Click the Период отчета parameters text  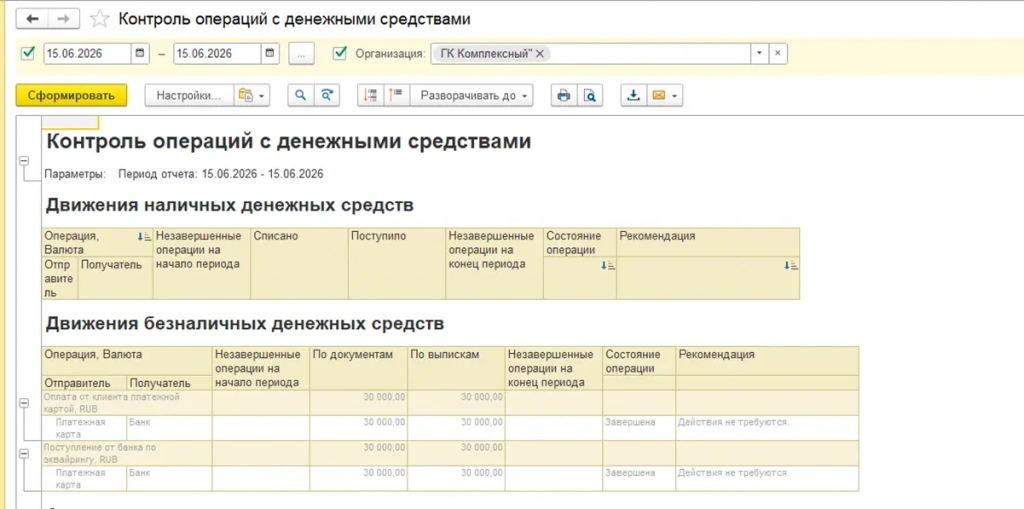pos(221,174)
